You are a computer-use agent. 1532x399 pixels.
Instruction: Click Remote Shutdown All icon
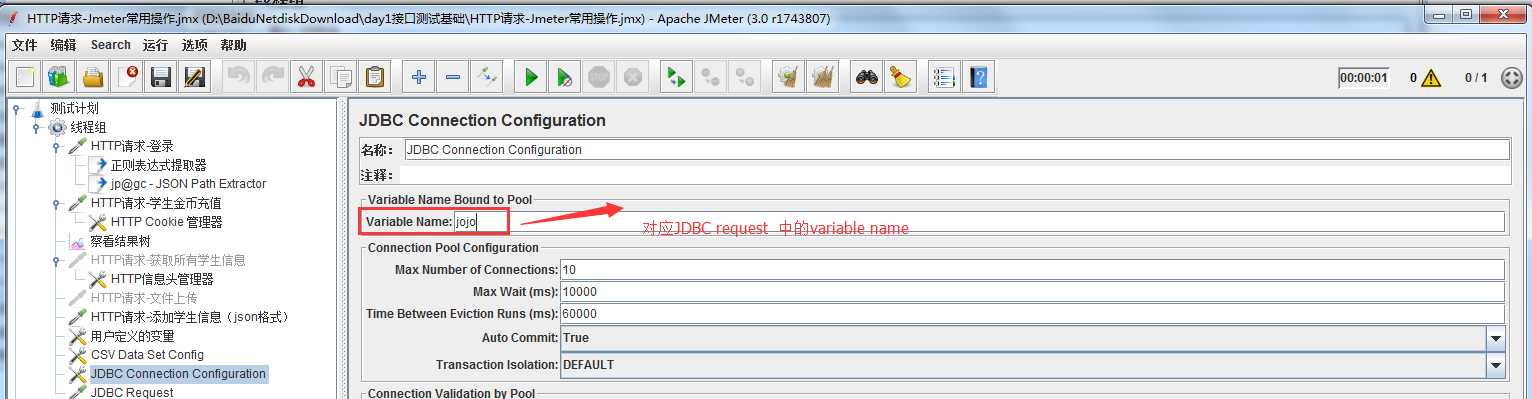pos(744,77)
